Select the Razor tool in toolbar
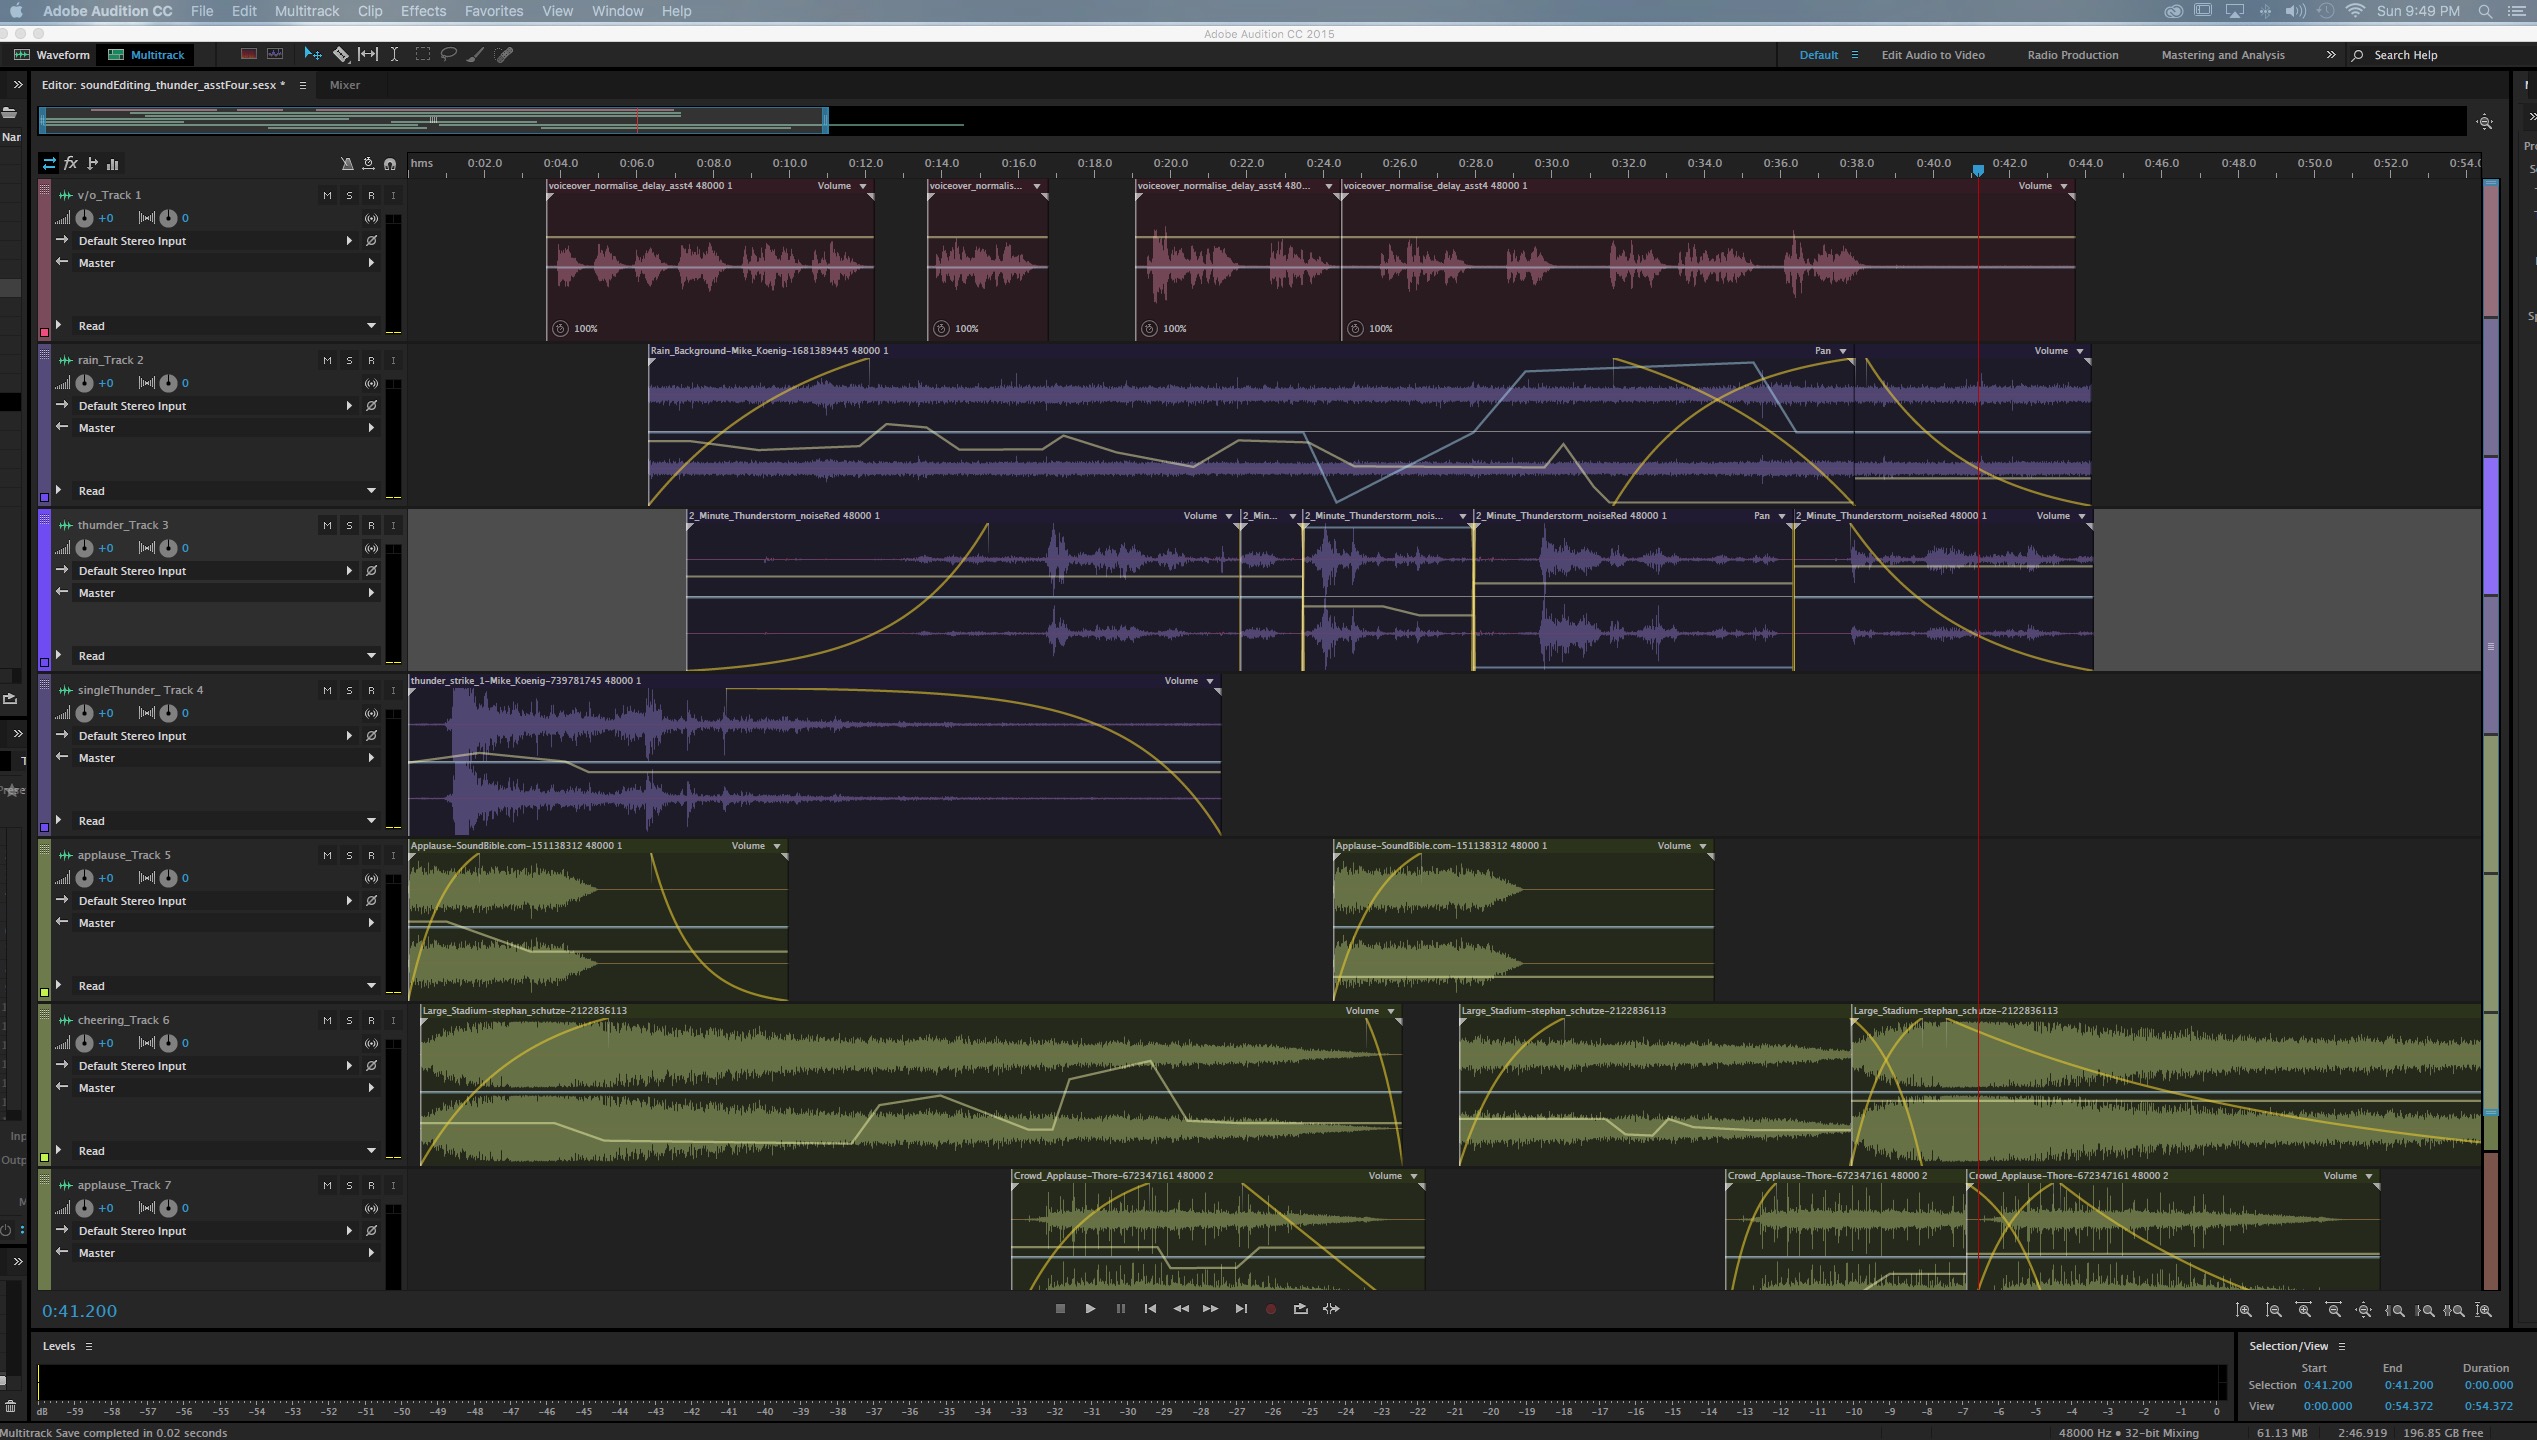2537x1440 pixels. (x=341, y=55)
